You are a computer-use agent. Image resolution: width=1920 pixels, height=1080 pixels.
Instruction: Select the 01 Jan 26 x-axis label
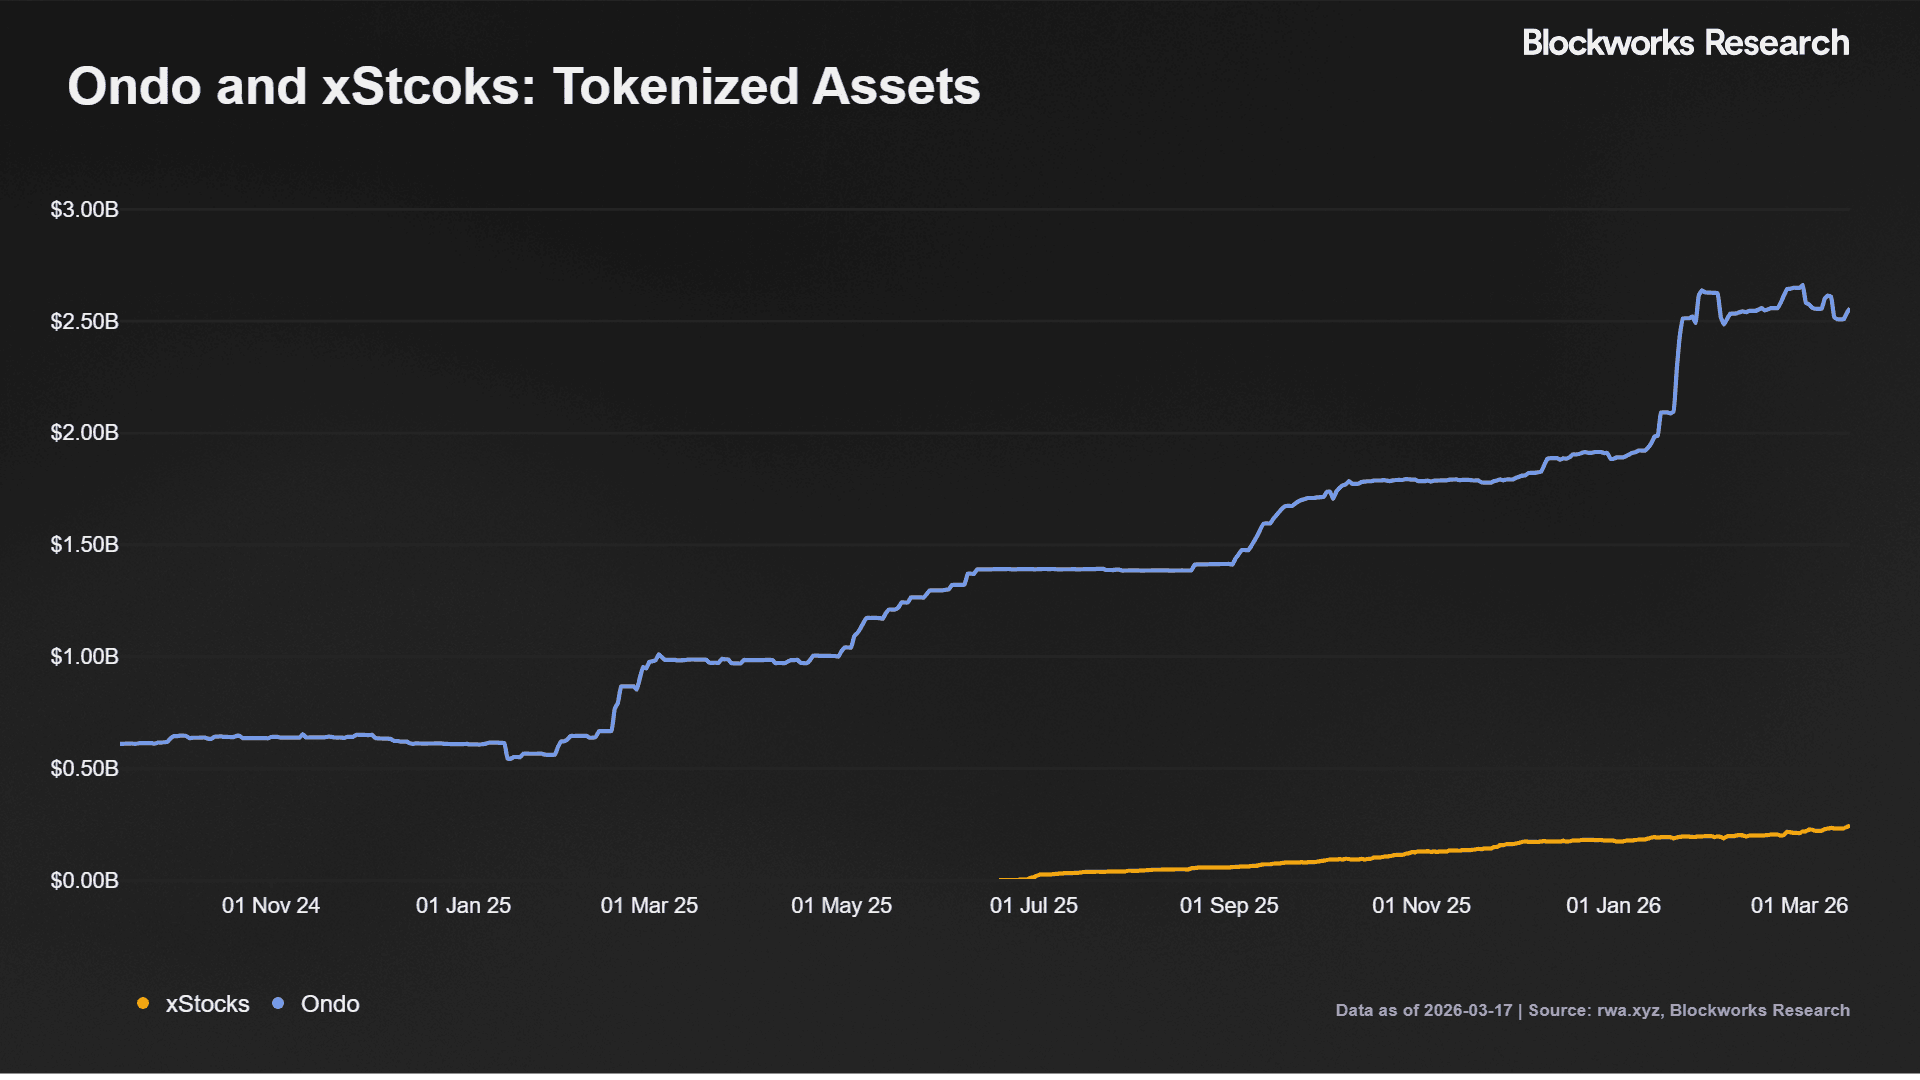[1613, 906]
